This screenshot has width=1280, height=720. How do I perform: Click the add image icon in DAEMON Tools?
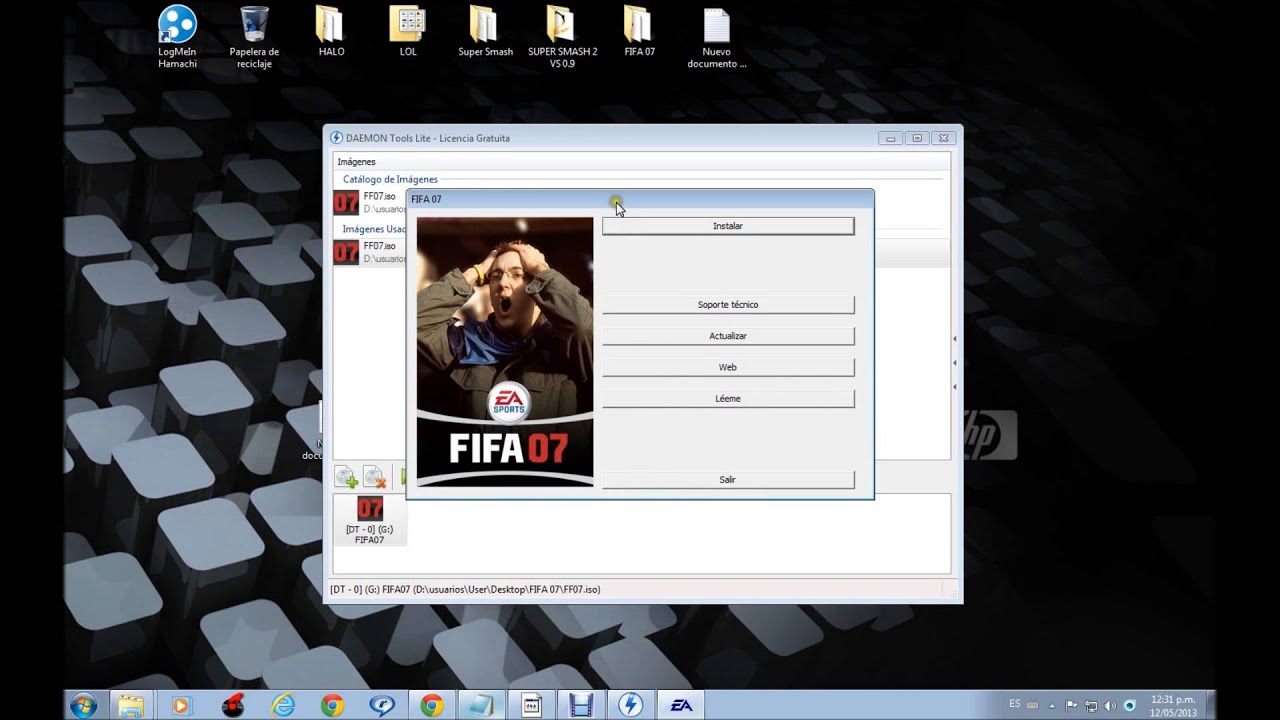pyautogui.click(x=346, y=478)
